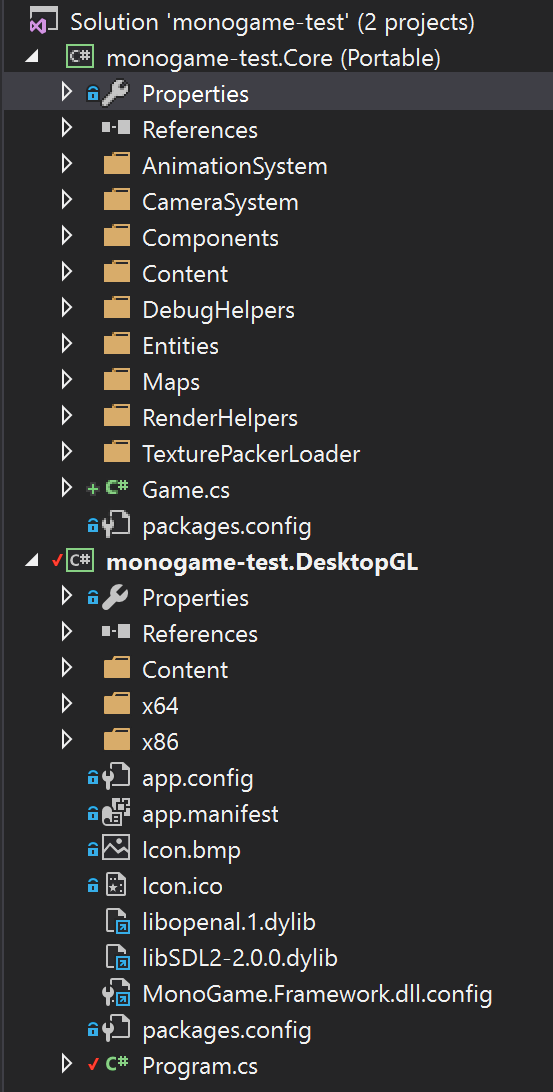Collapse the monogame-test.DesktopGL project node
The image size is (553, 1092).
31,562
